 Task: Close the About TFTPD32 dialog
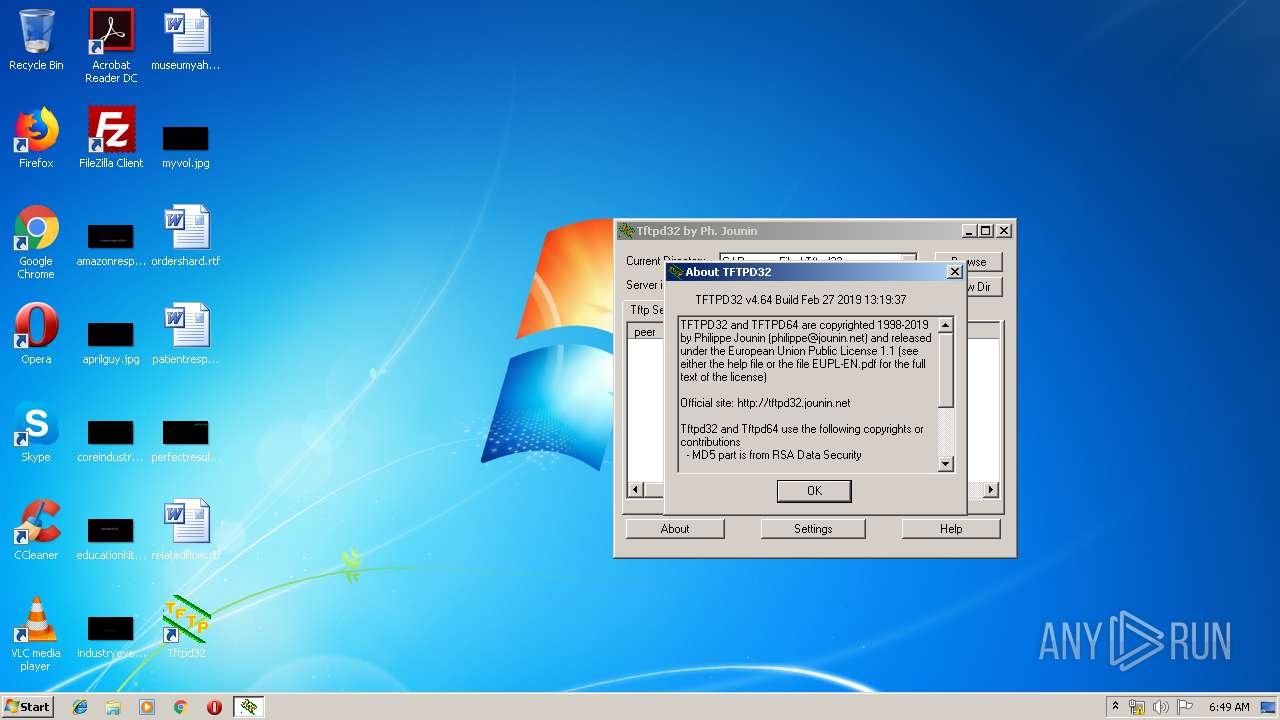[x=954, y=272]
